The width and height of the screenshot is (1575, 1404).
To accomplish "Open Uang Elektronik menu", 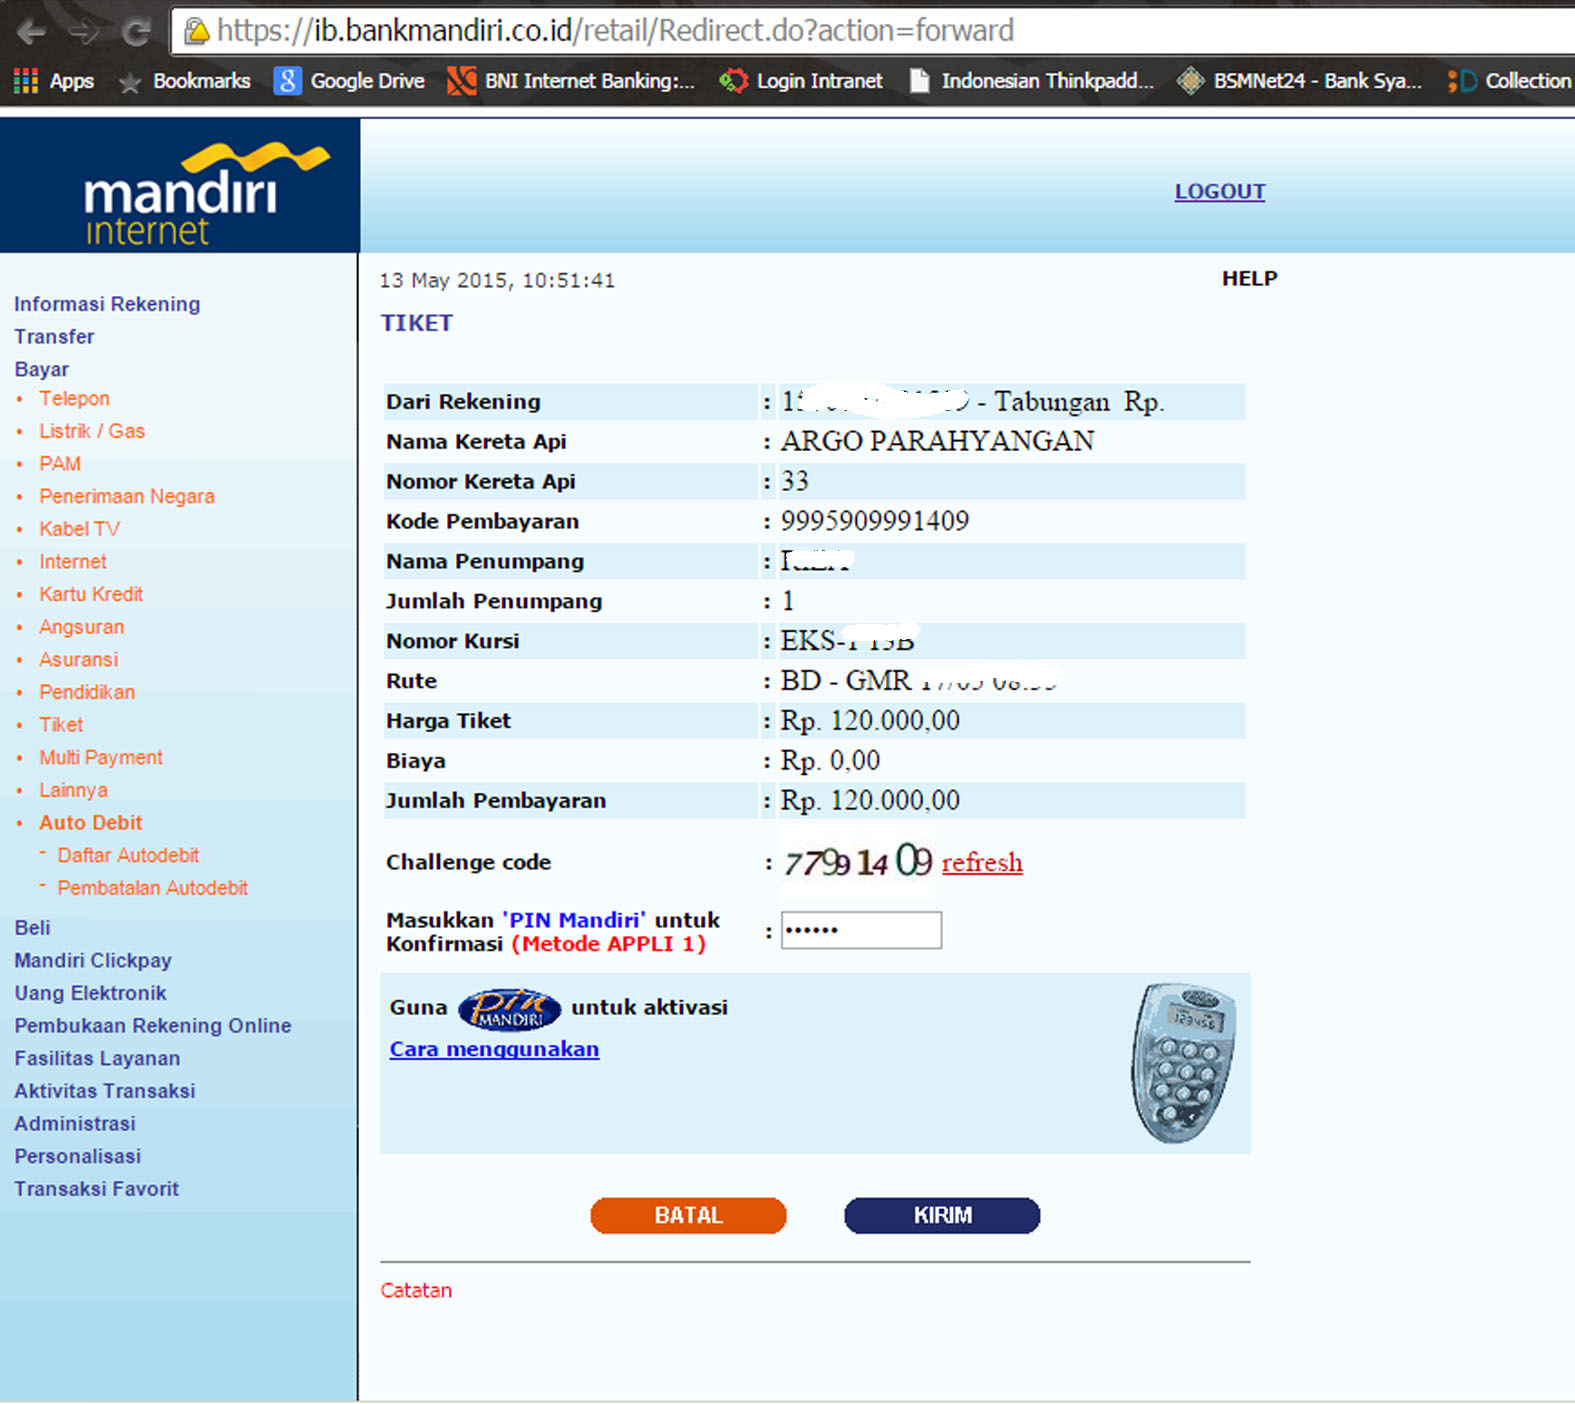I will [90, 993].
